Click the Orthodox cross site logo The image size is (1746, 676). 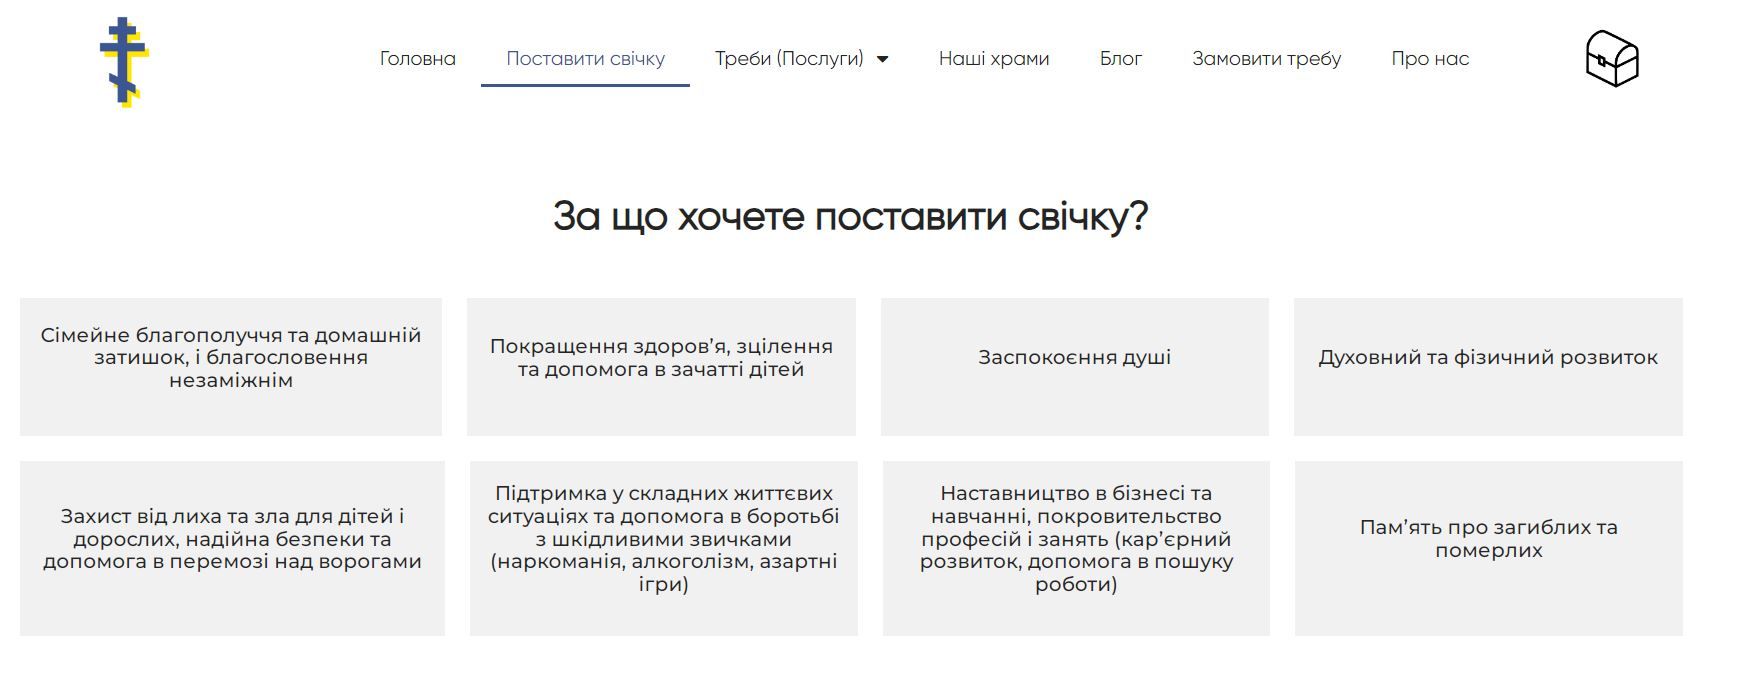[124, 62]
